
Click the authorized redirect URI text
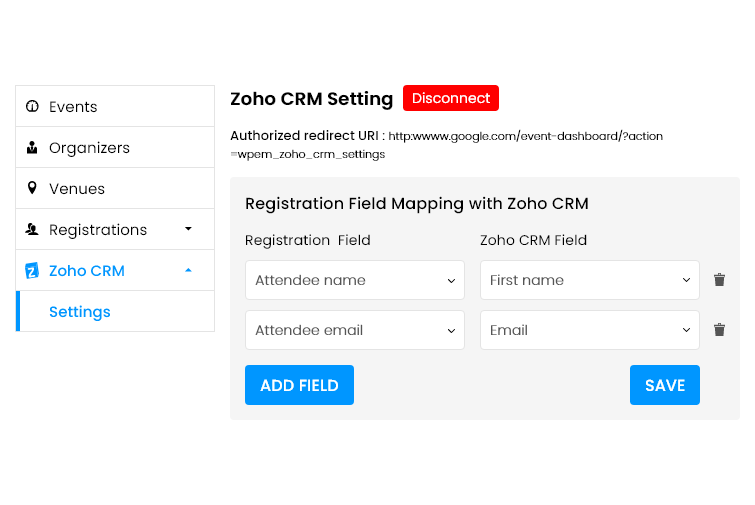click(x=446, y=145)
